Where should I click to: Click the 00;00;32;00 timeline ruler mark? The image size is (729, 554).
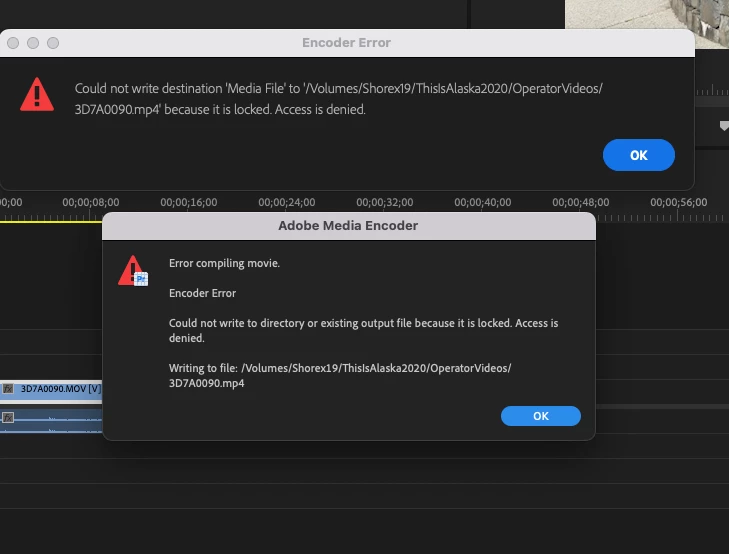tap(384, 202)
